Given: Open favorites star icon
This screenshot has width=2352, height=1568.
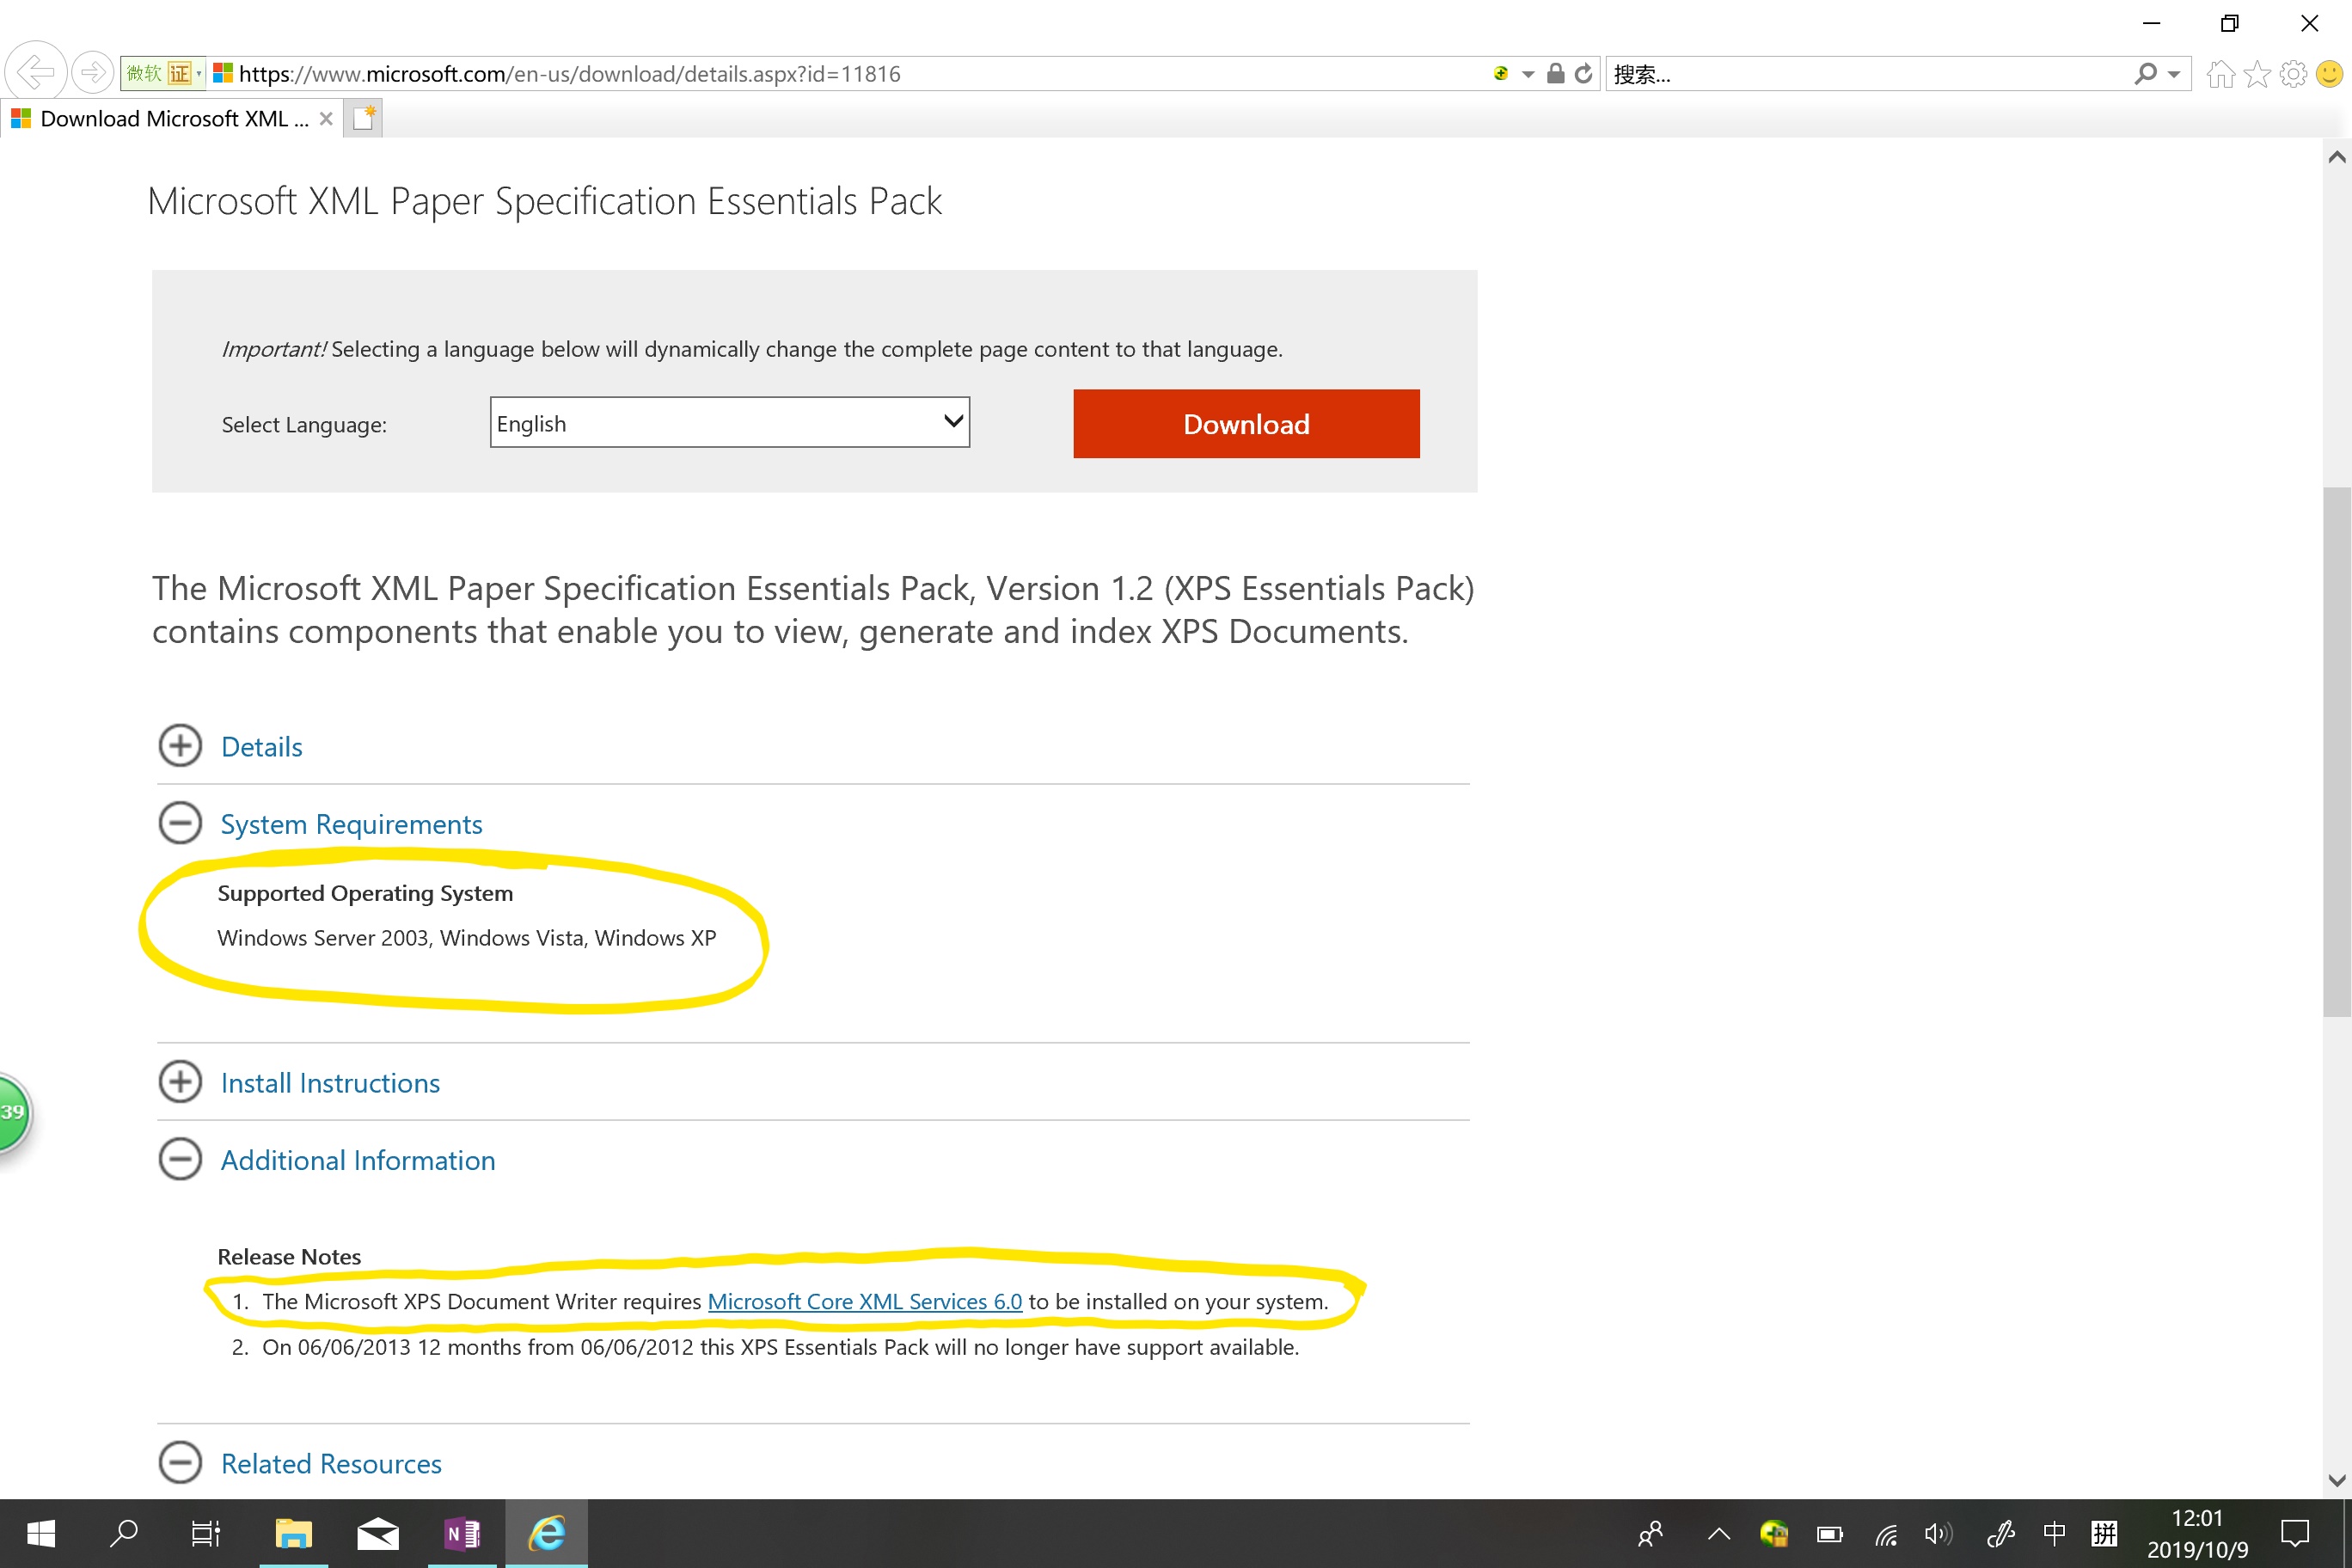Looking at the screenshot, I should tap(2257, 74).
